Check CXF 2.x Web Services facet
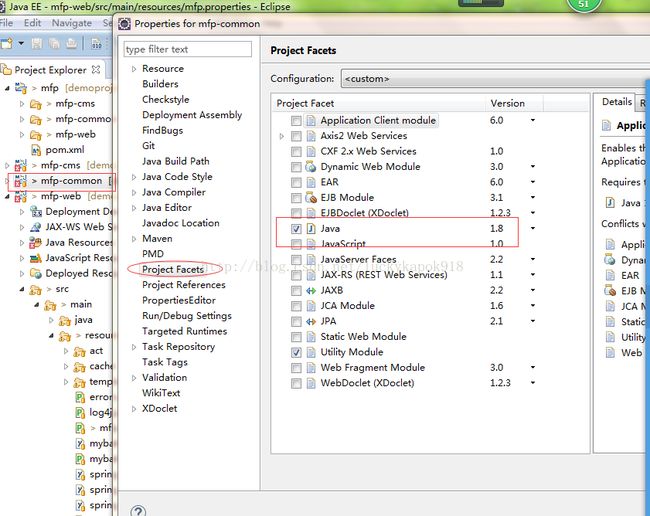Screen dimensions: 650x516 (296, 151)
